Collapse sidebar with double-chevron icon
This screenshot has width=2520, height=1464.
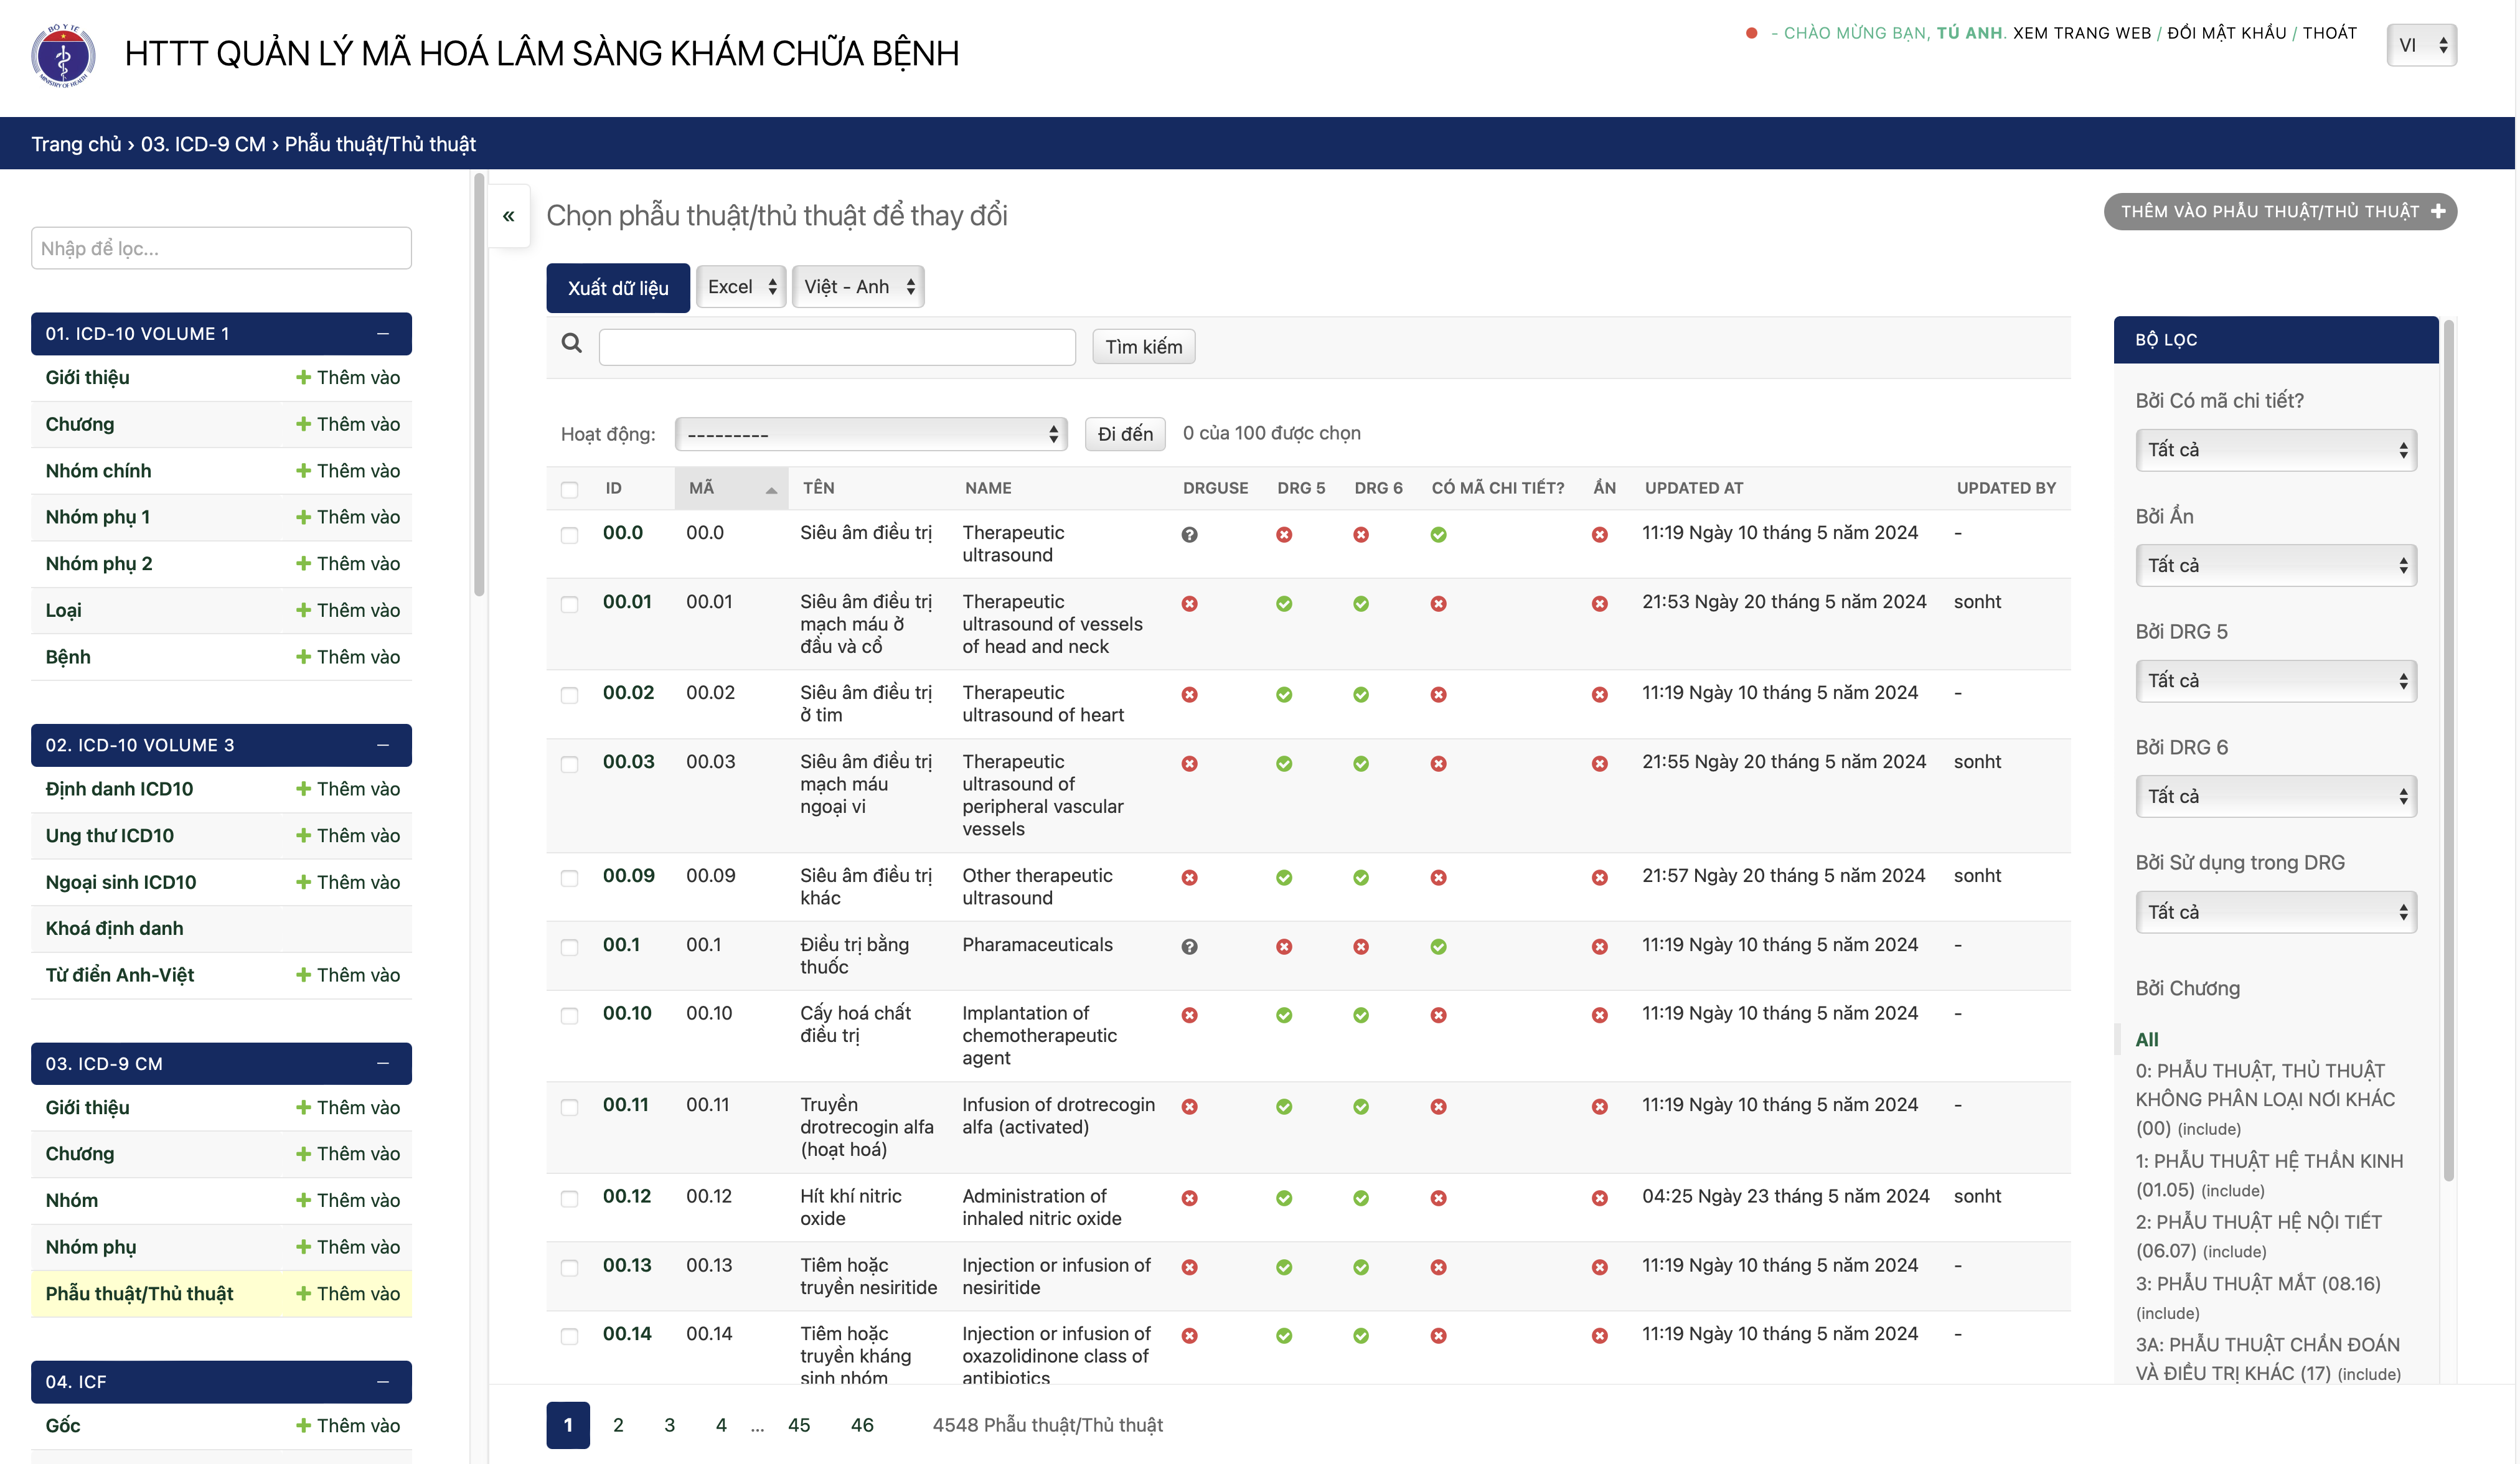tap(508, 216)
